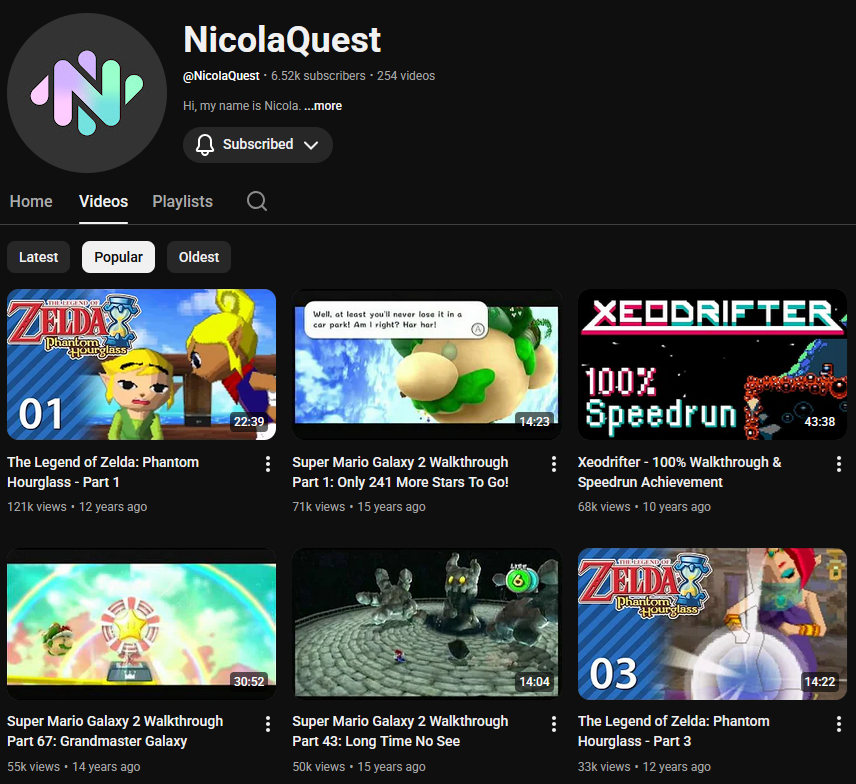Viewport: 856px width, 784px height.
Task: Click the 121k views • 12 years ago text
Action: (77, 507)
